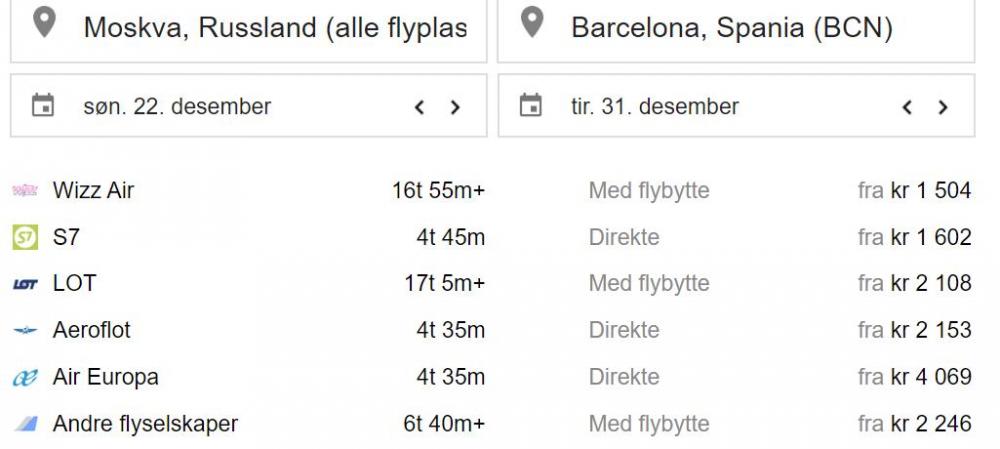Click the S7 airline logo
This screenshot has height=449, width=1000.
(25, 237)
